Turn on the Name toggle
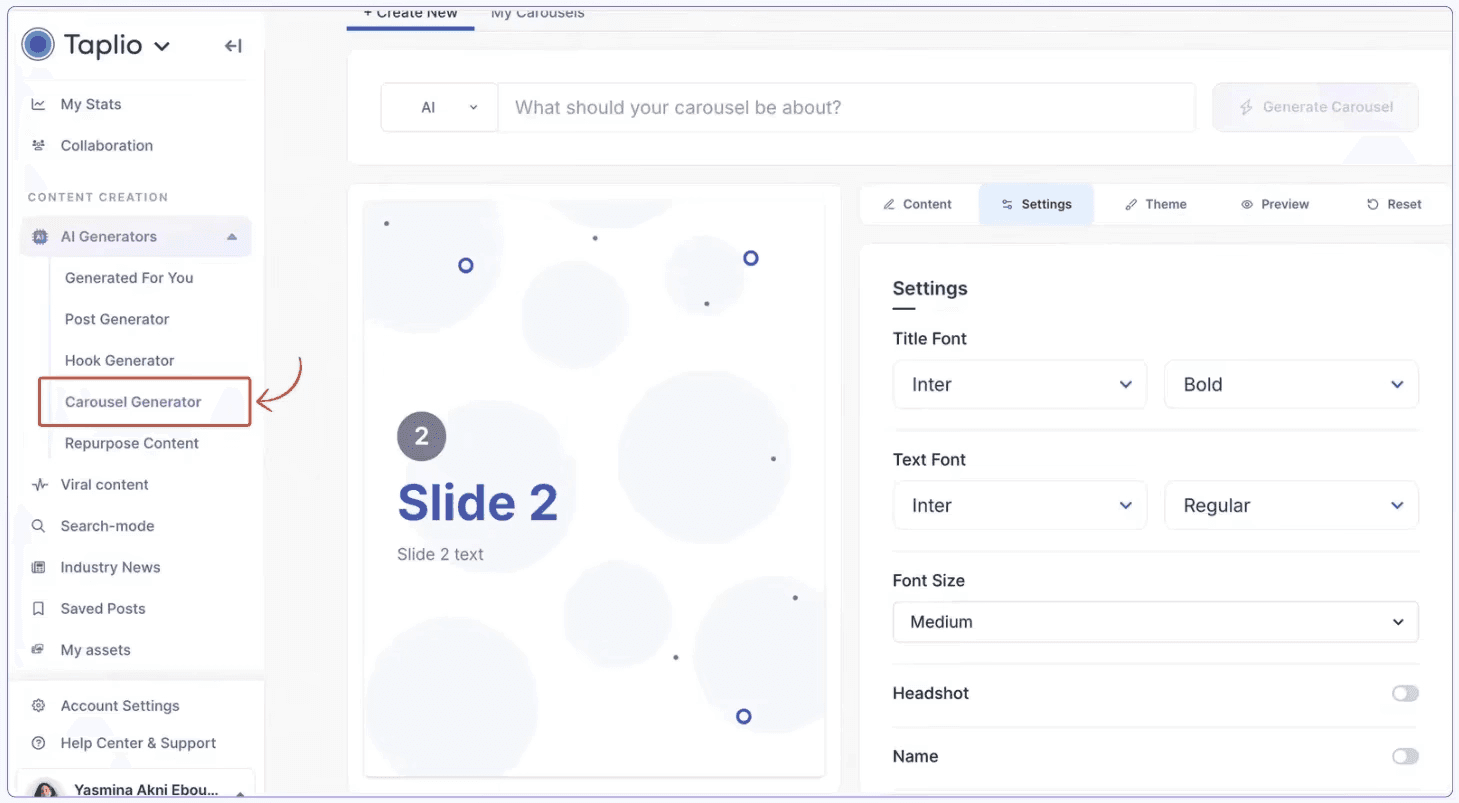Screen dimensions: 1459x803 click(1404, 756)
